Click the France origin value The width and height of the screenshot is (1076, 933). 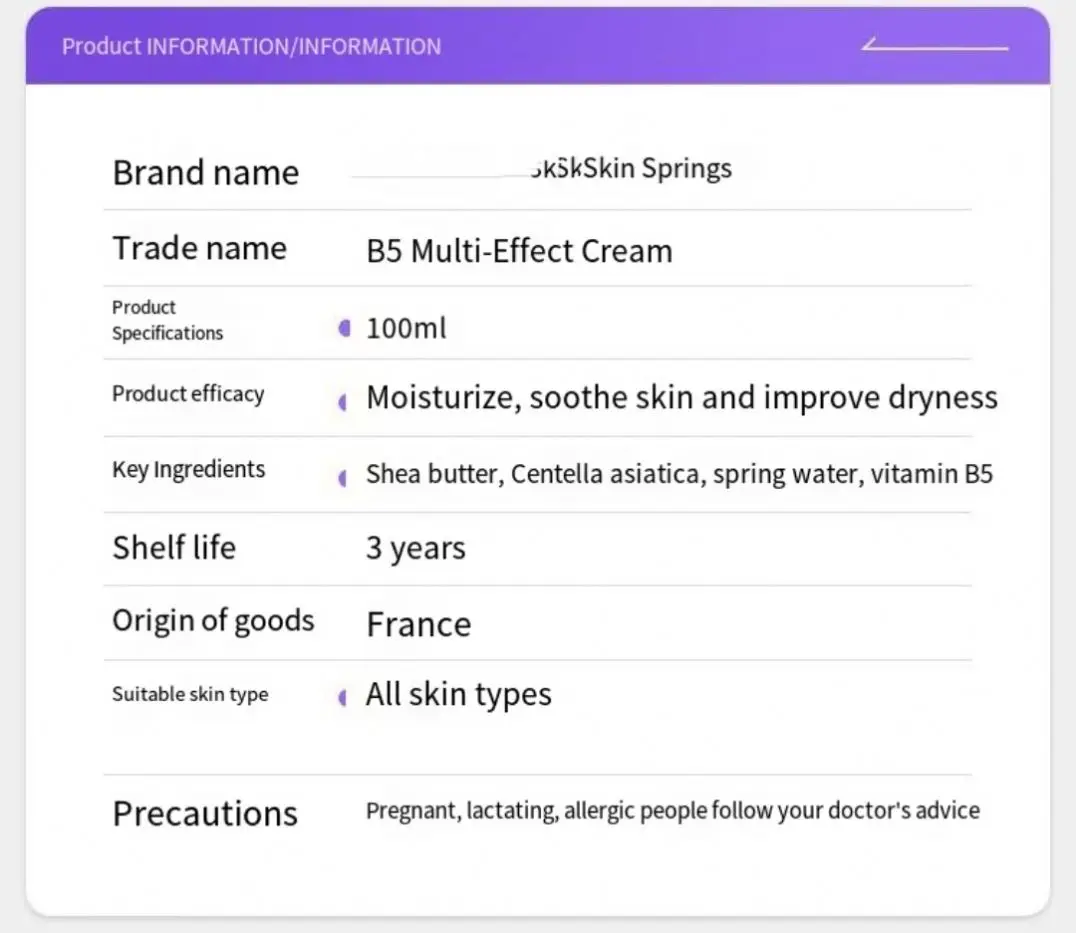click(418, 624)
